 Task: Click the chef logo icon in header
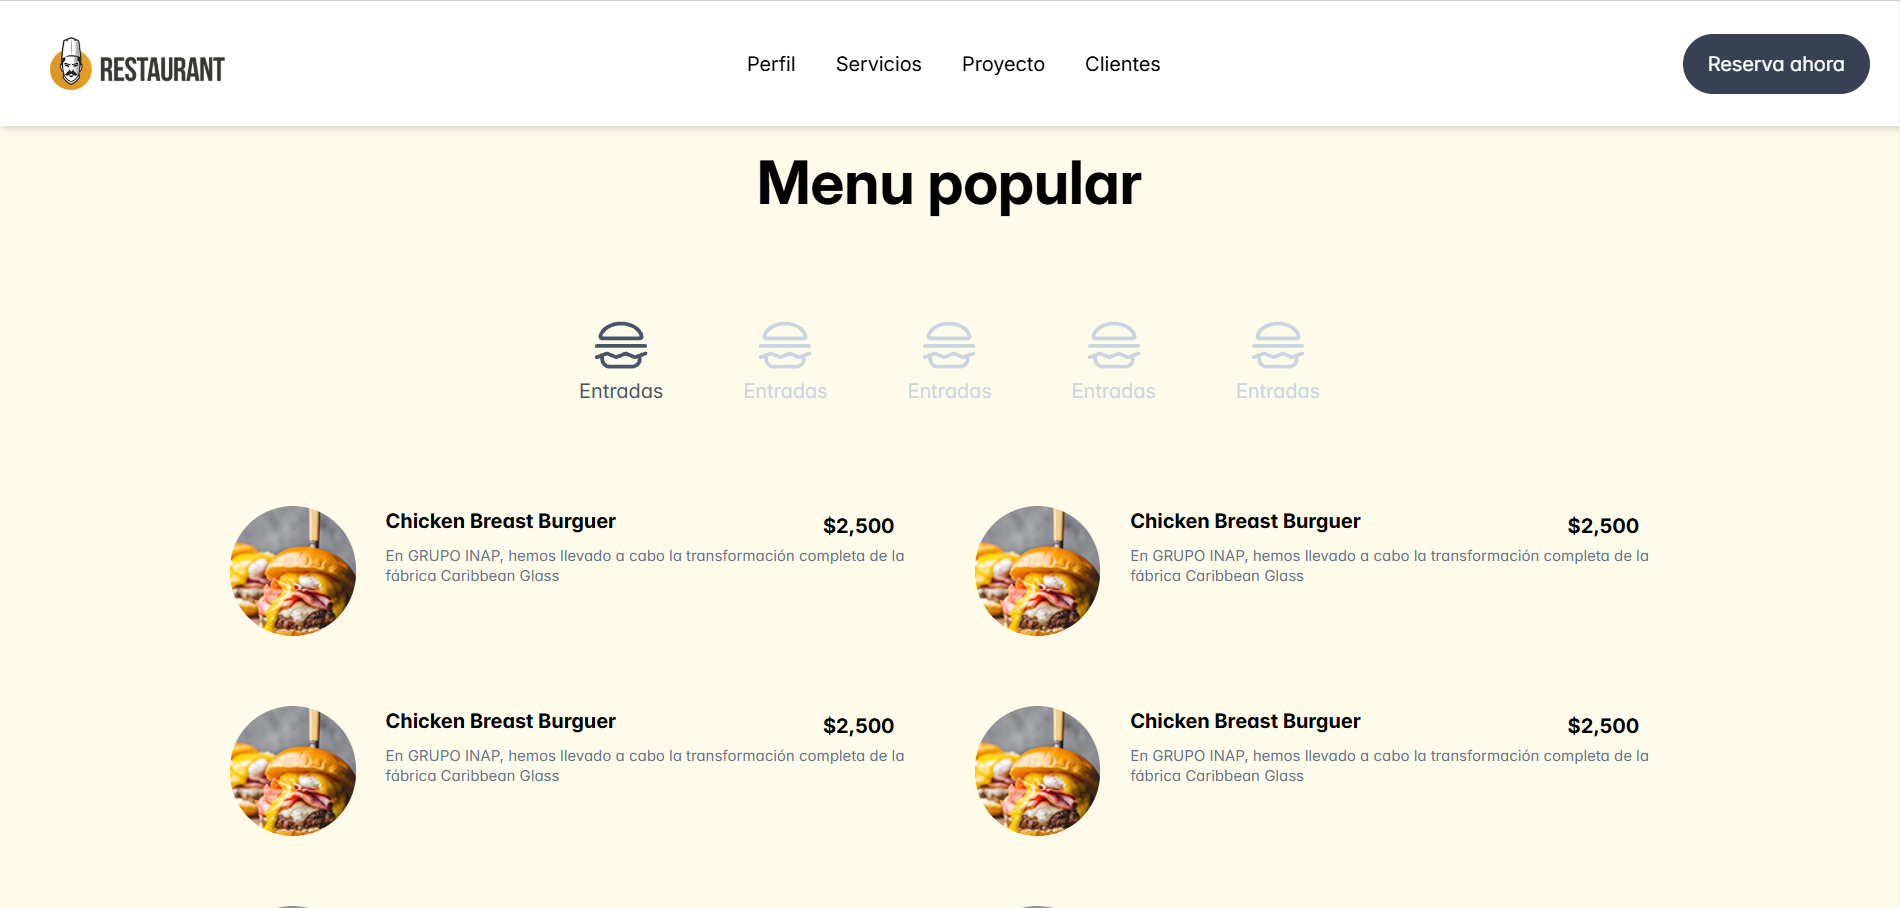[x=70, y=64]
